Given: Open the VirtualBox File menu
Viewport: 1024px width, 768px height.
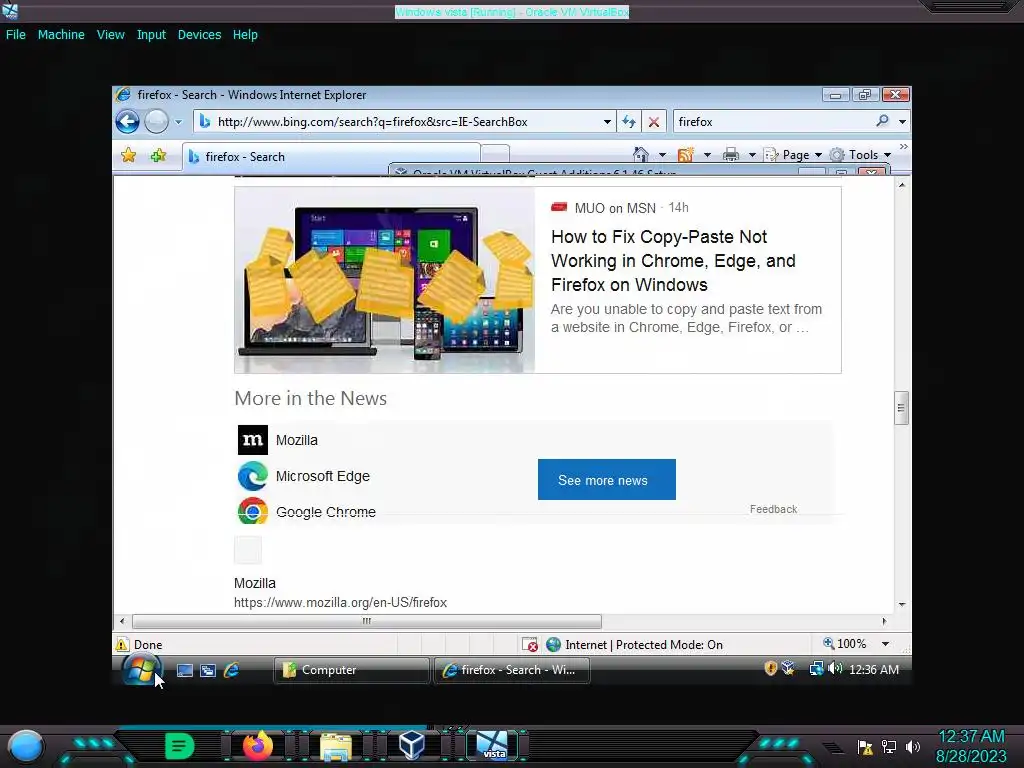Looking at the screenshot, I should pyautogui.click(x=16, y=35).
